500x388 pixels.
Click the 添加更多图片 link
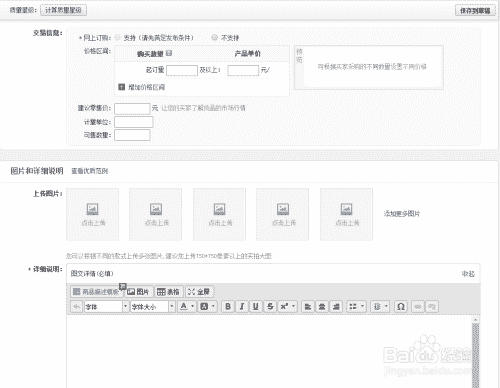tap(402, 214)
